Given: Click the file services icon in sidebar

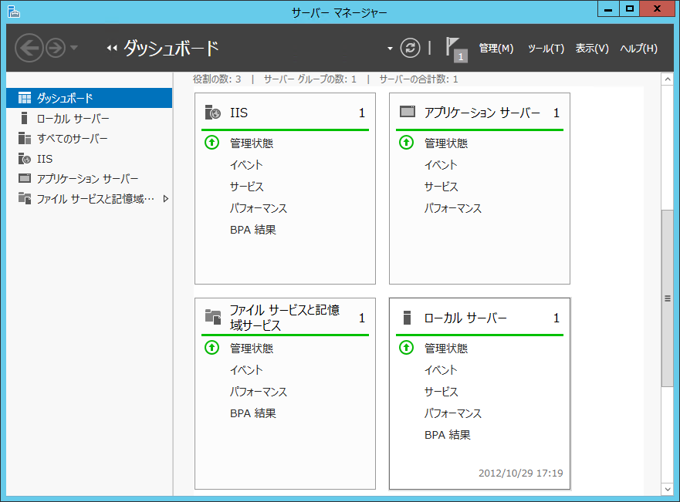Looking at the screenshot, I should [24, 199].
